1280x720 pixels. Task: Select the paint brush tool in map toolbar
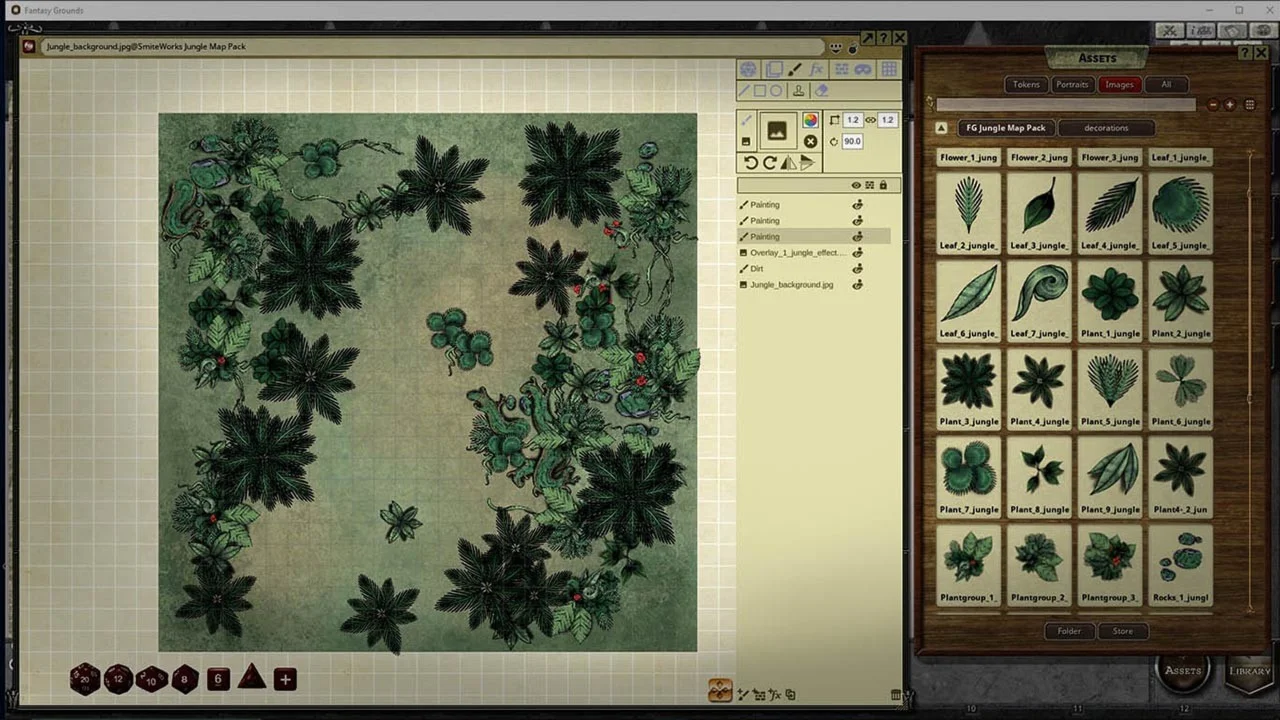click(795, 69)
